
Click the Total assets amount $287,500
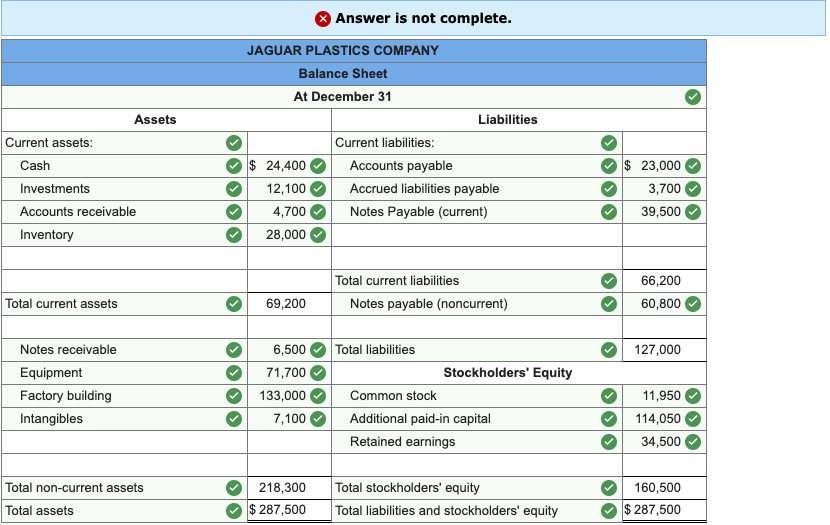277,510
